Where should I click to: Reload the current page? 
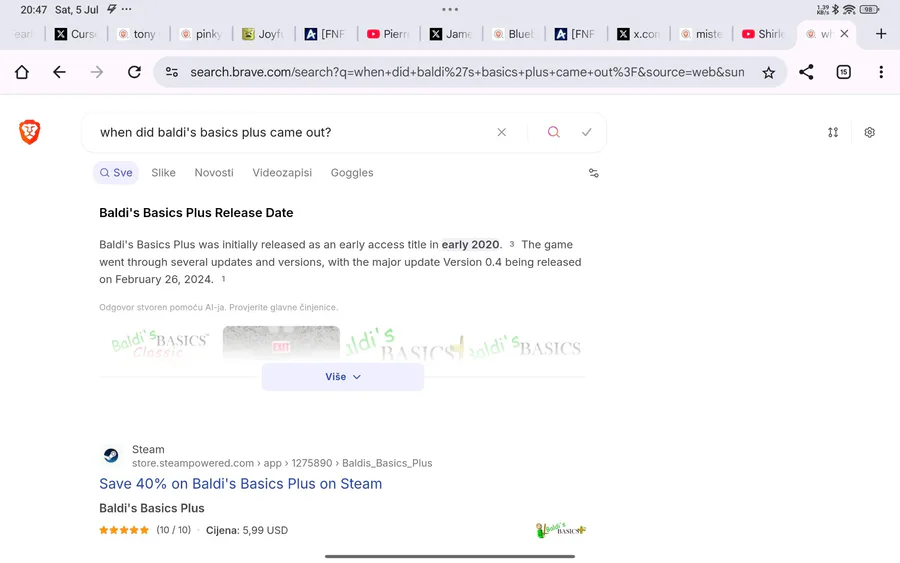click(134, 72)
